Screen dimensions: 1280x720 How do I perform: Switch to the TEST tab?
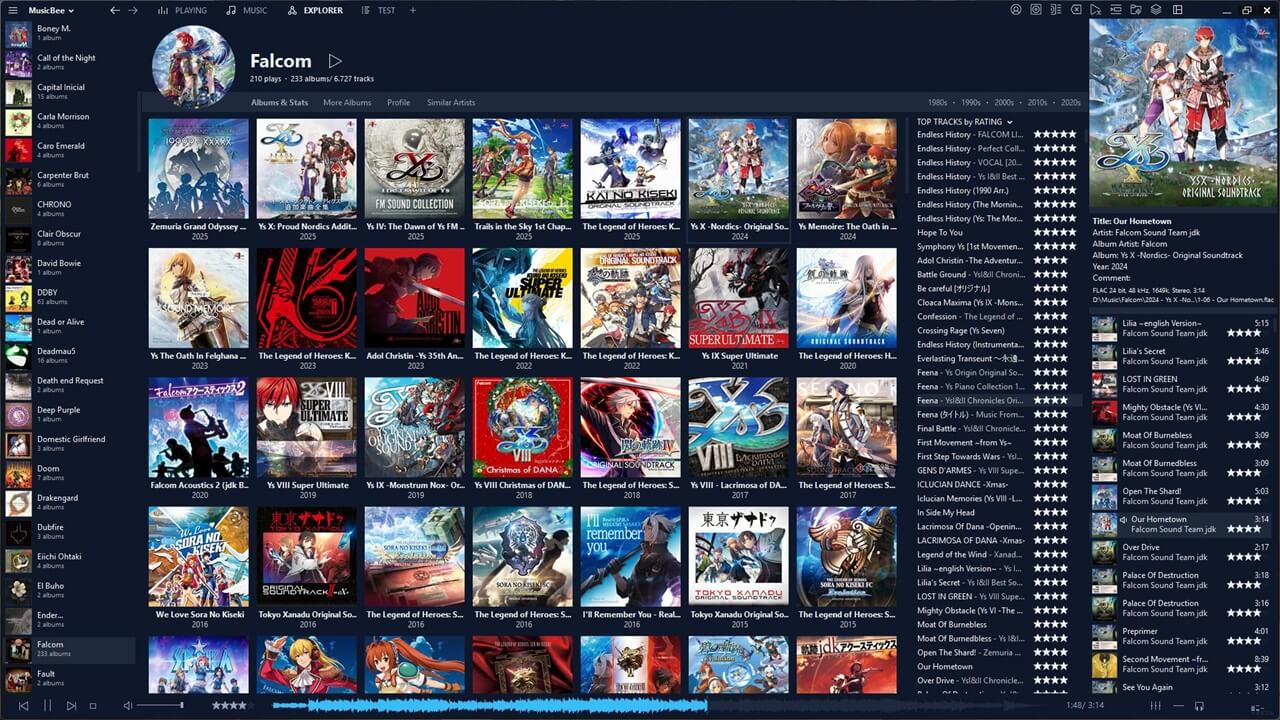click(379, 10)
